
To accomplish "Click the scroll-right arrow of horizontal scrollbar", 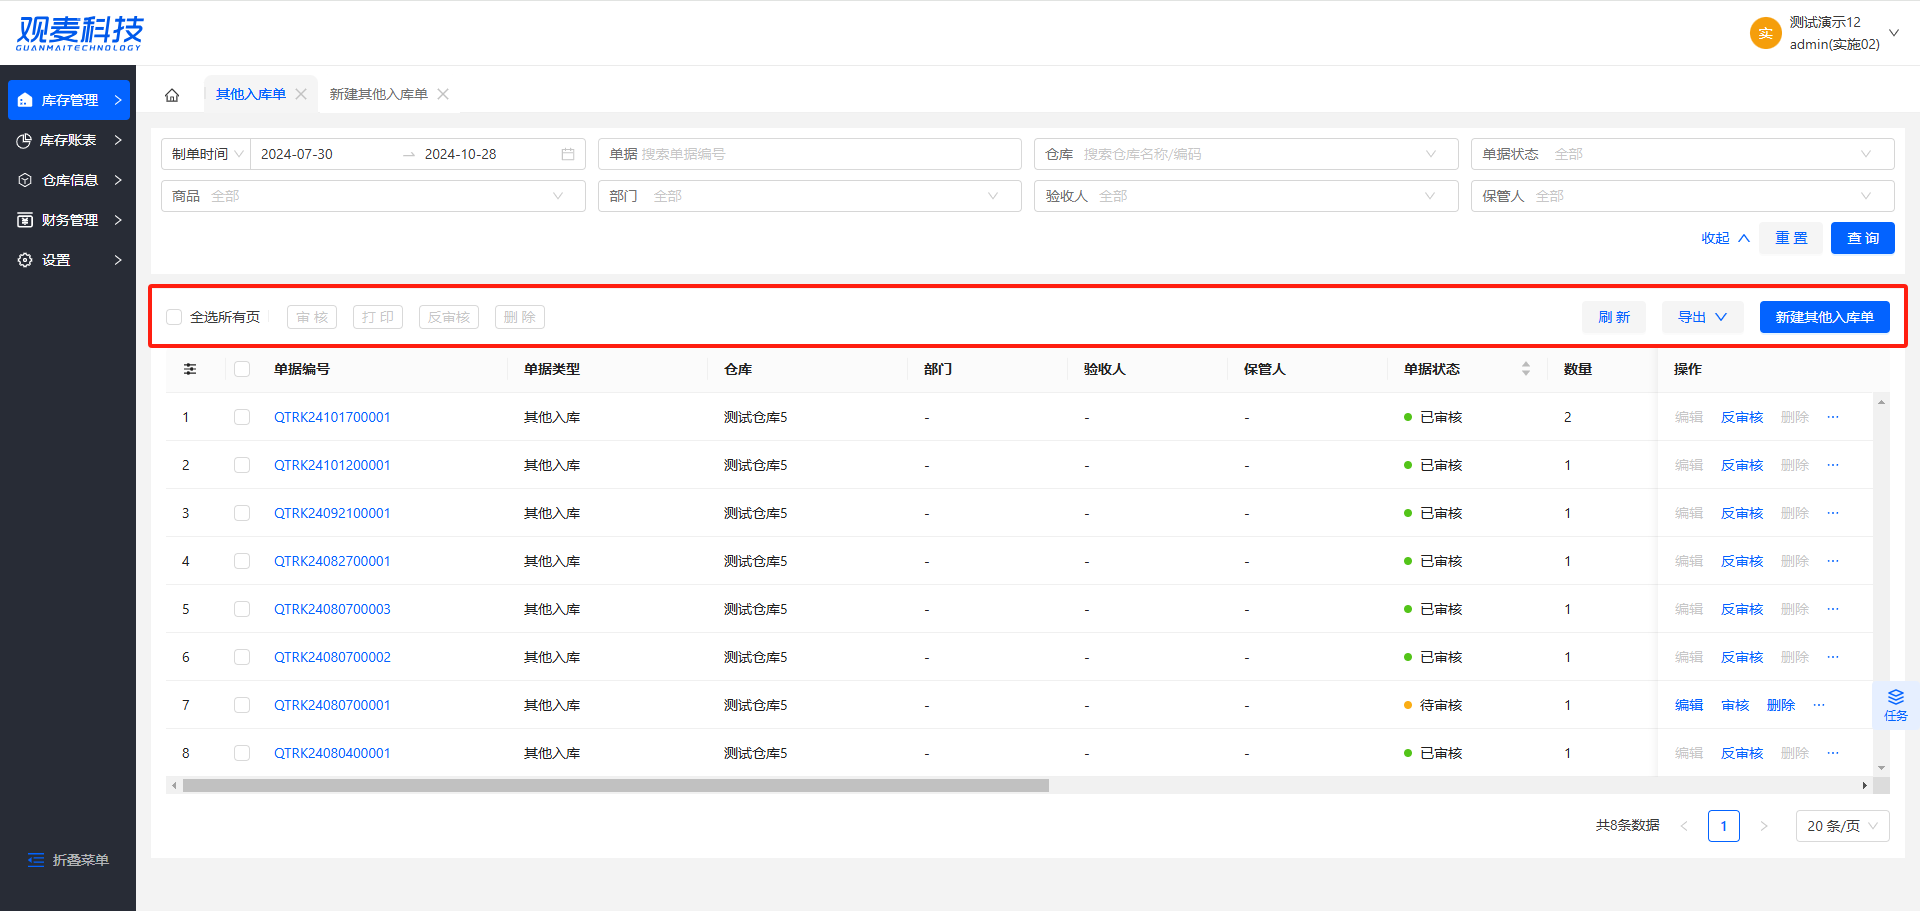I will [1864, 786].
